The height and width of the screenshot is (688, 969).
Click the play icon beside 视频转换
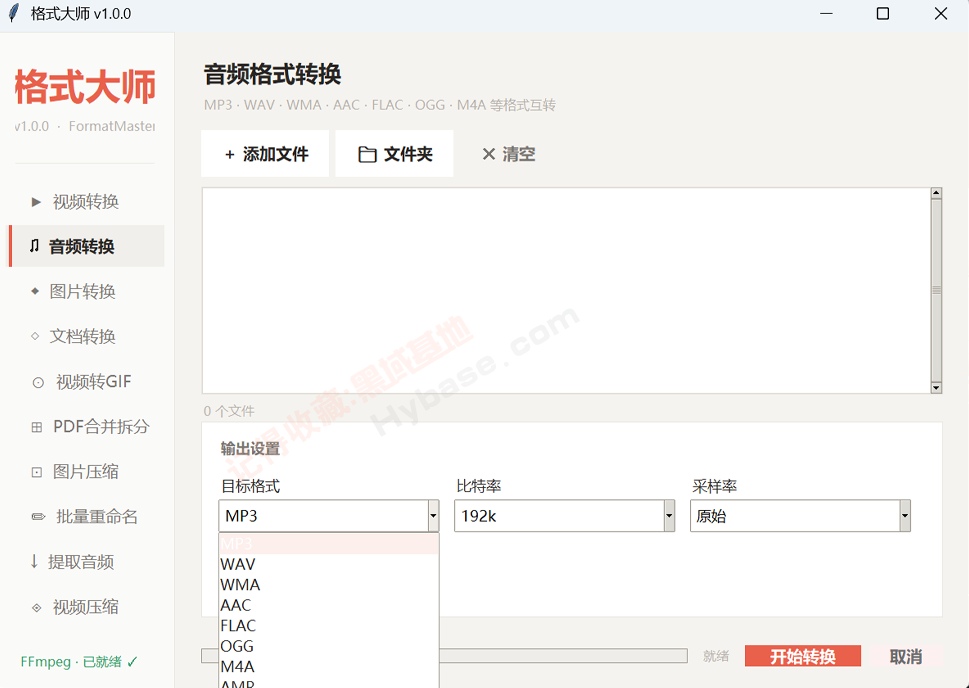[36, 202]
